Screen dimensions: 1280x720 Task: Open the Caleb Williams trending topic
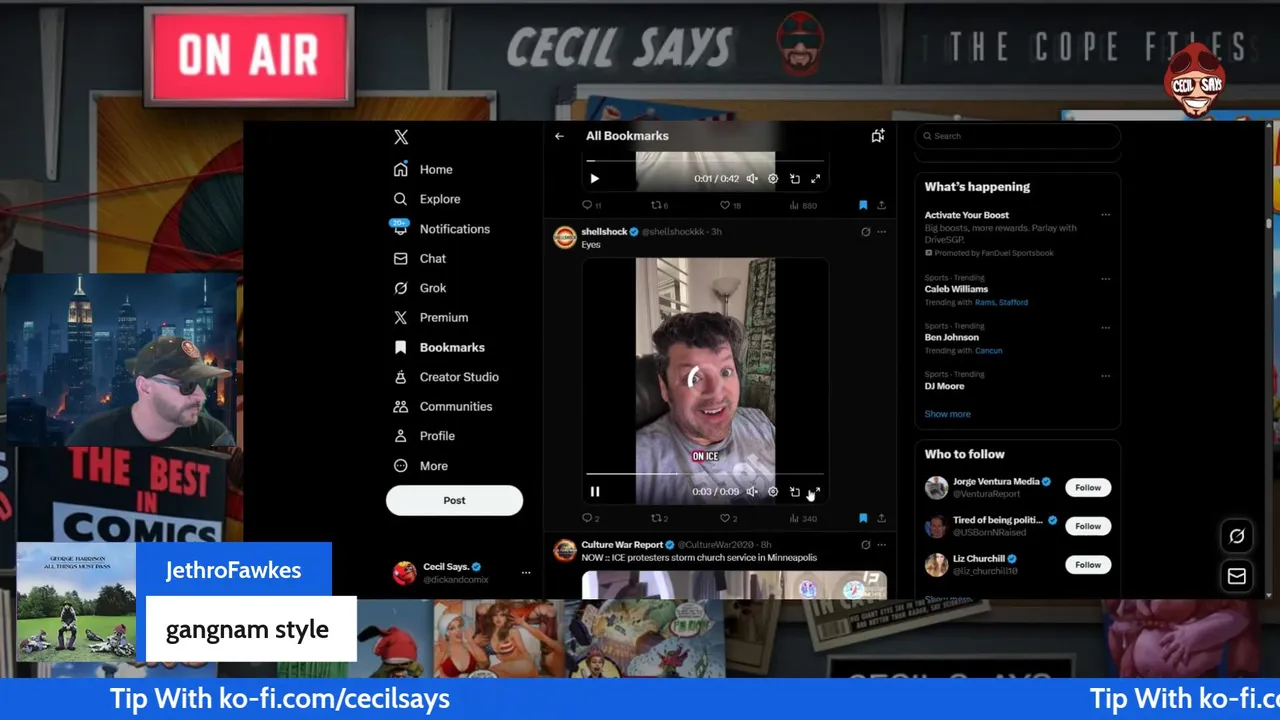[956, 289]
